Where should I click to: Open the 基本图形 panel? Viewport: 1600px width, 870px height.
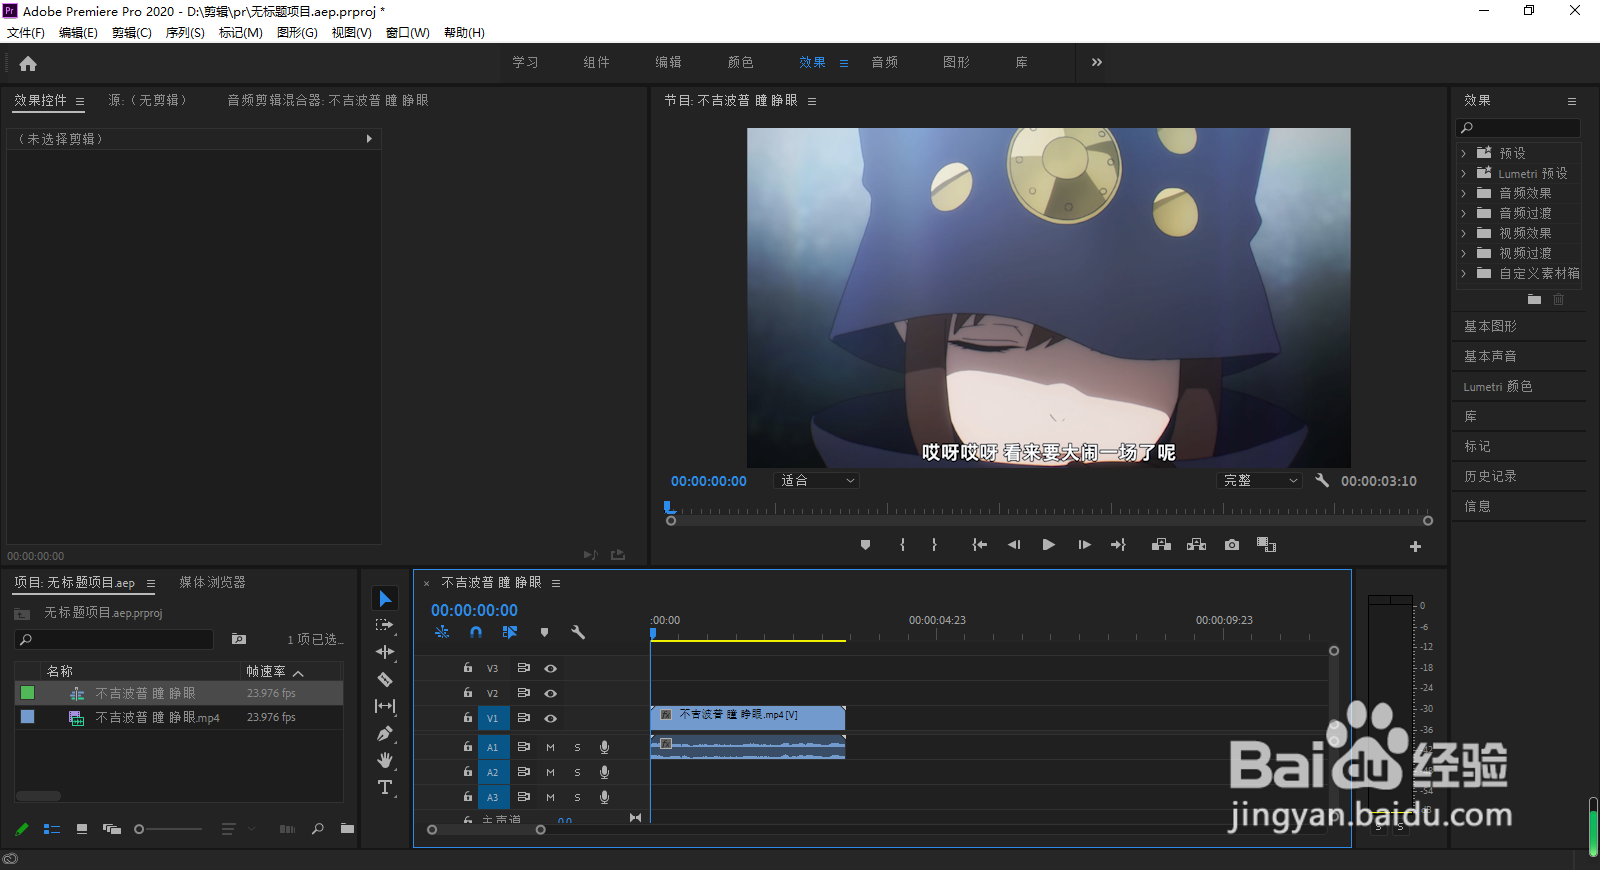click(1490, 326)
